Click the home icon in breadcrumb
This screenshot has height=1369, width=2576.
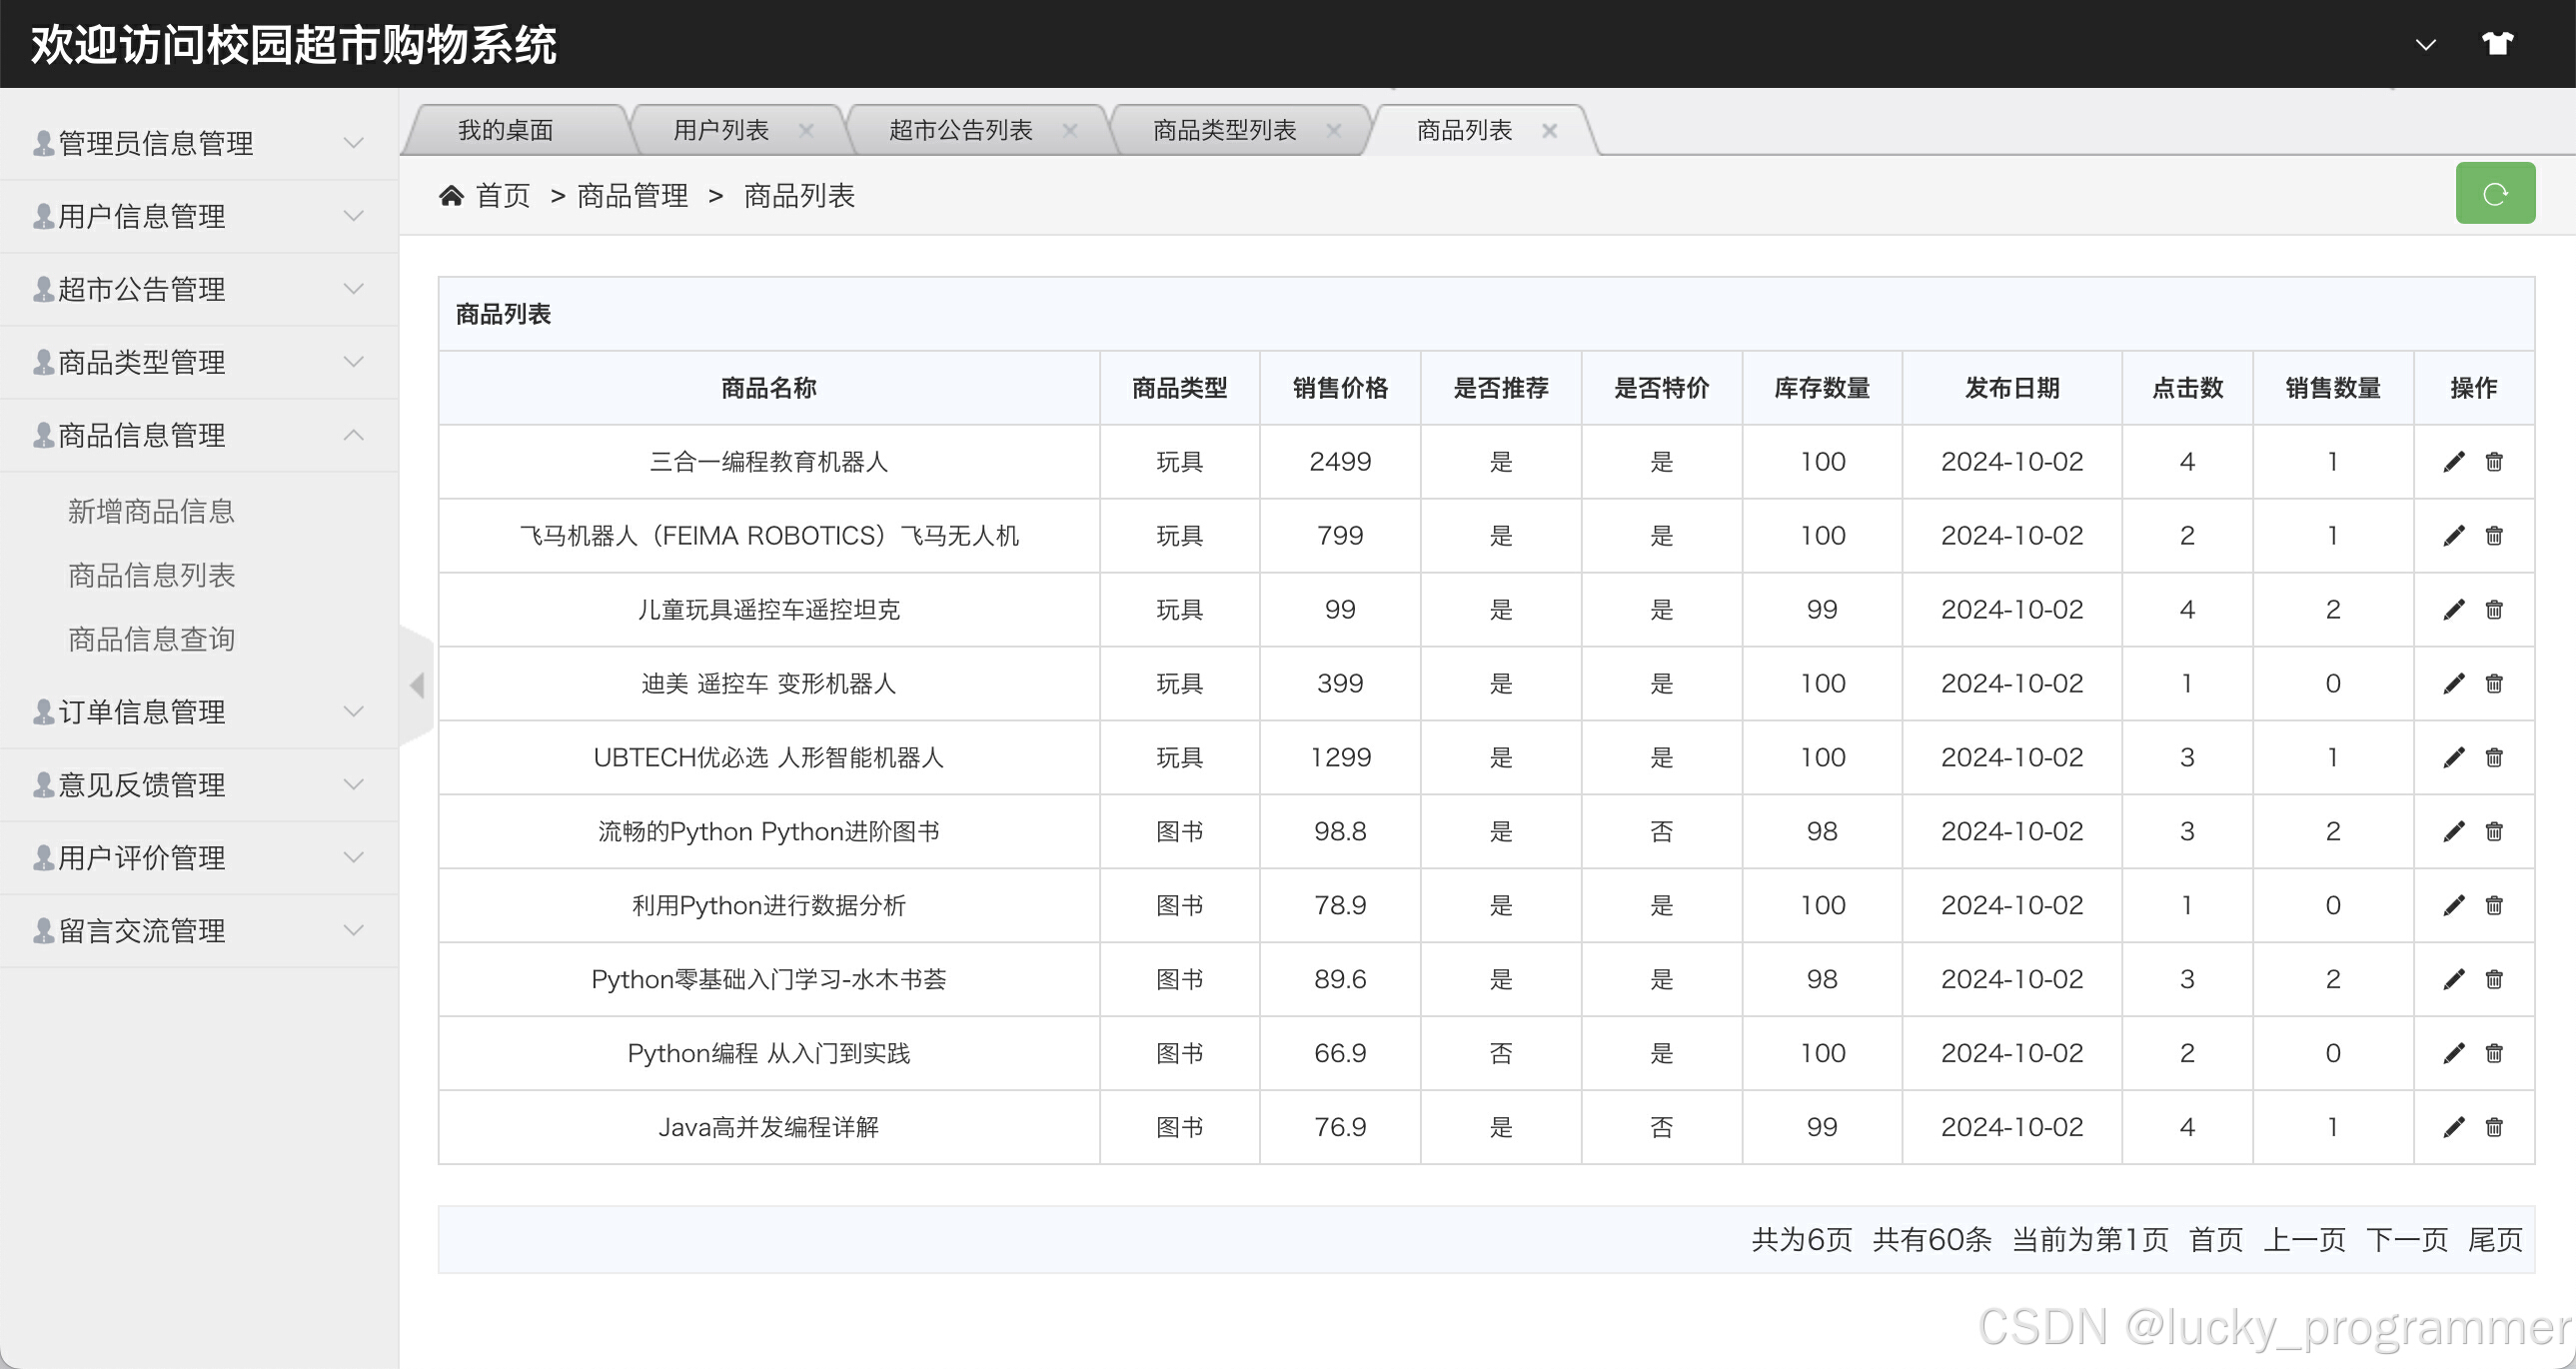click(x=451, y=196)
